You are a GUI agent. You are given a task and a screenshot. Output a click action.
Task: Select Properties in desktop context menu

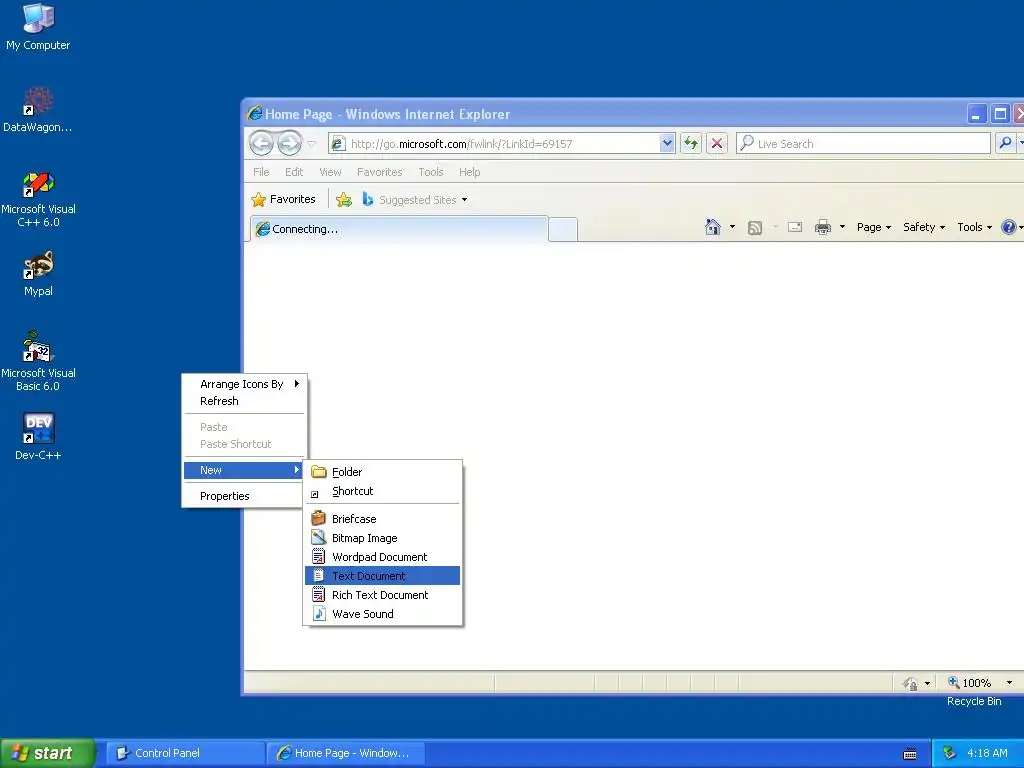coord(243,496)
